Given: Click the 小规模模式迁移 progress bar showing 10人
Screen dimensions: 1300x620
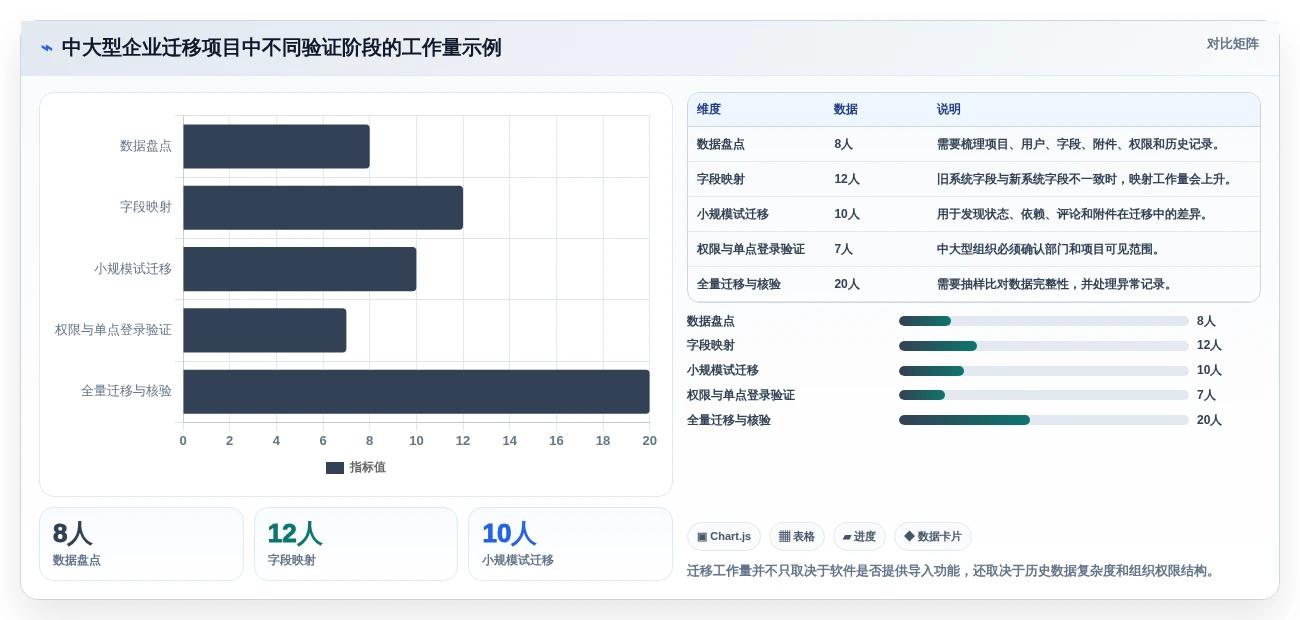Looking at the screenshot, I should [x=1044, y=371].
